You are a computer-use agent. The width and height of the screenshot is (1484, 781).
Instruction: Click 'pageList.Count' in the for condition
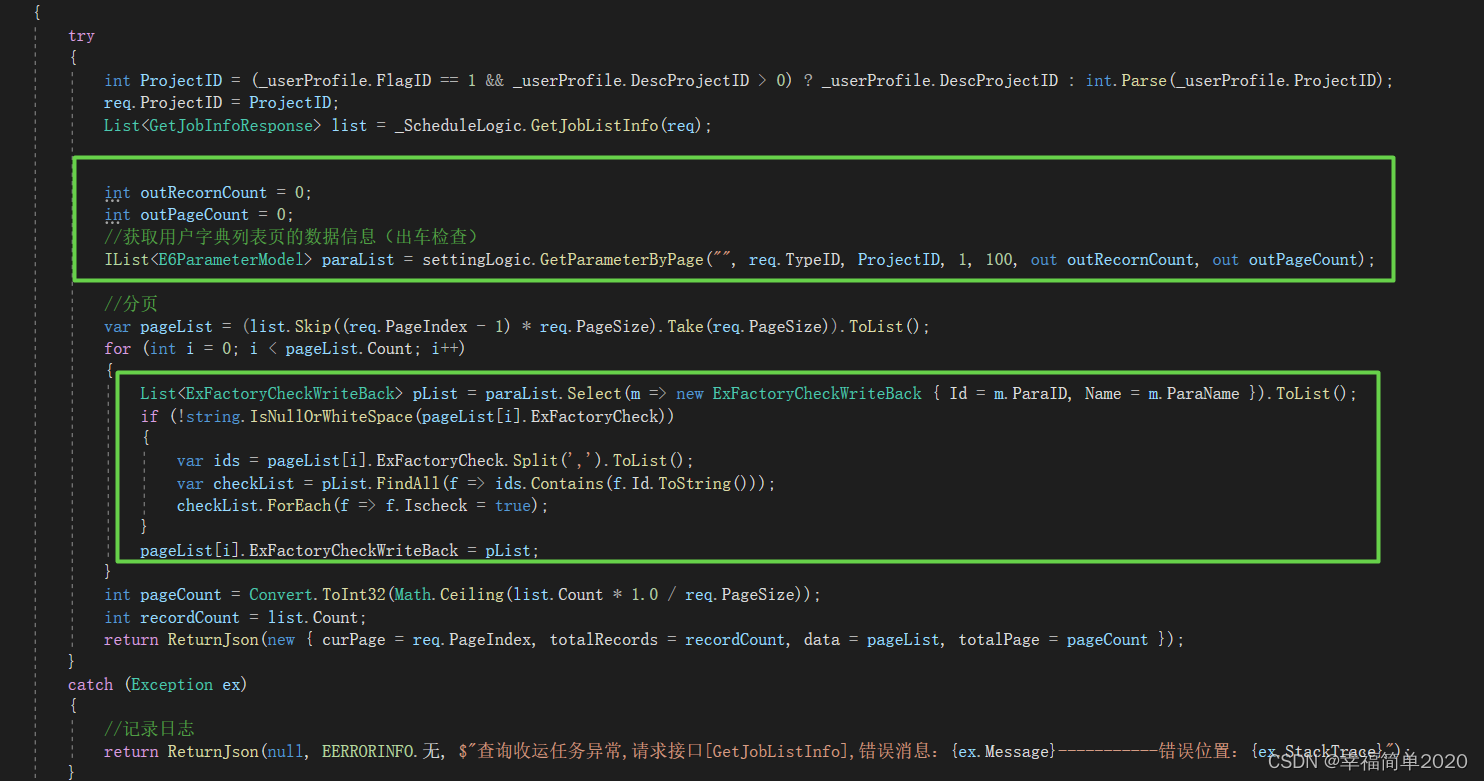tap(349, 349)
